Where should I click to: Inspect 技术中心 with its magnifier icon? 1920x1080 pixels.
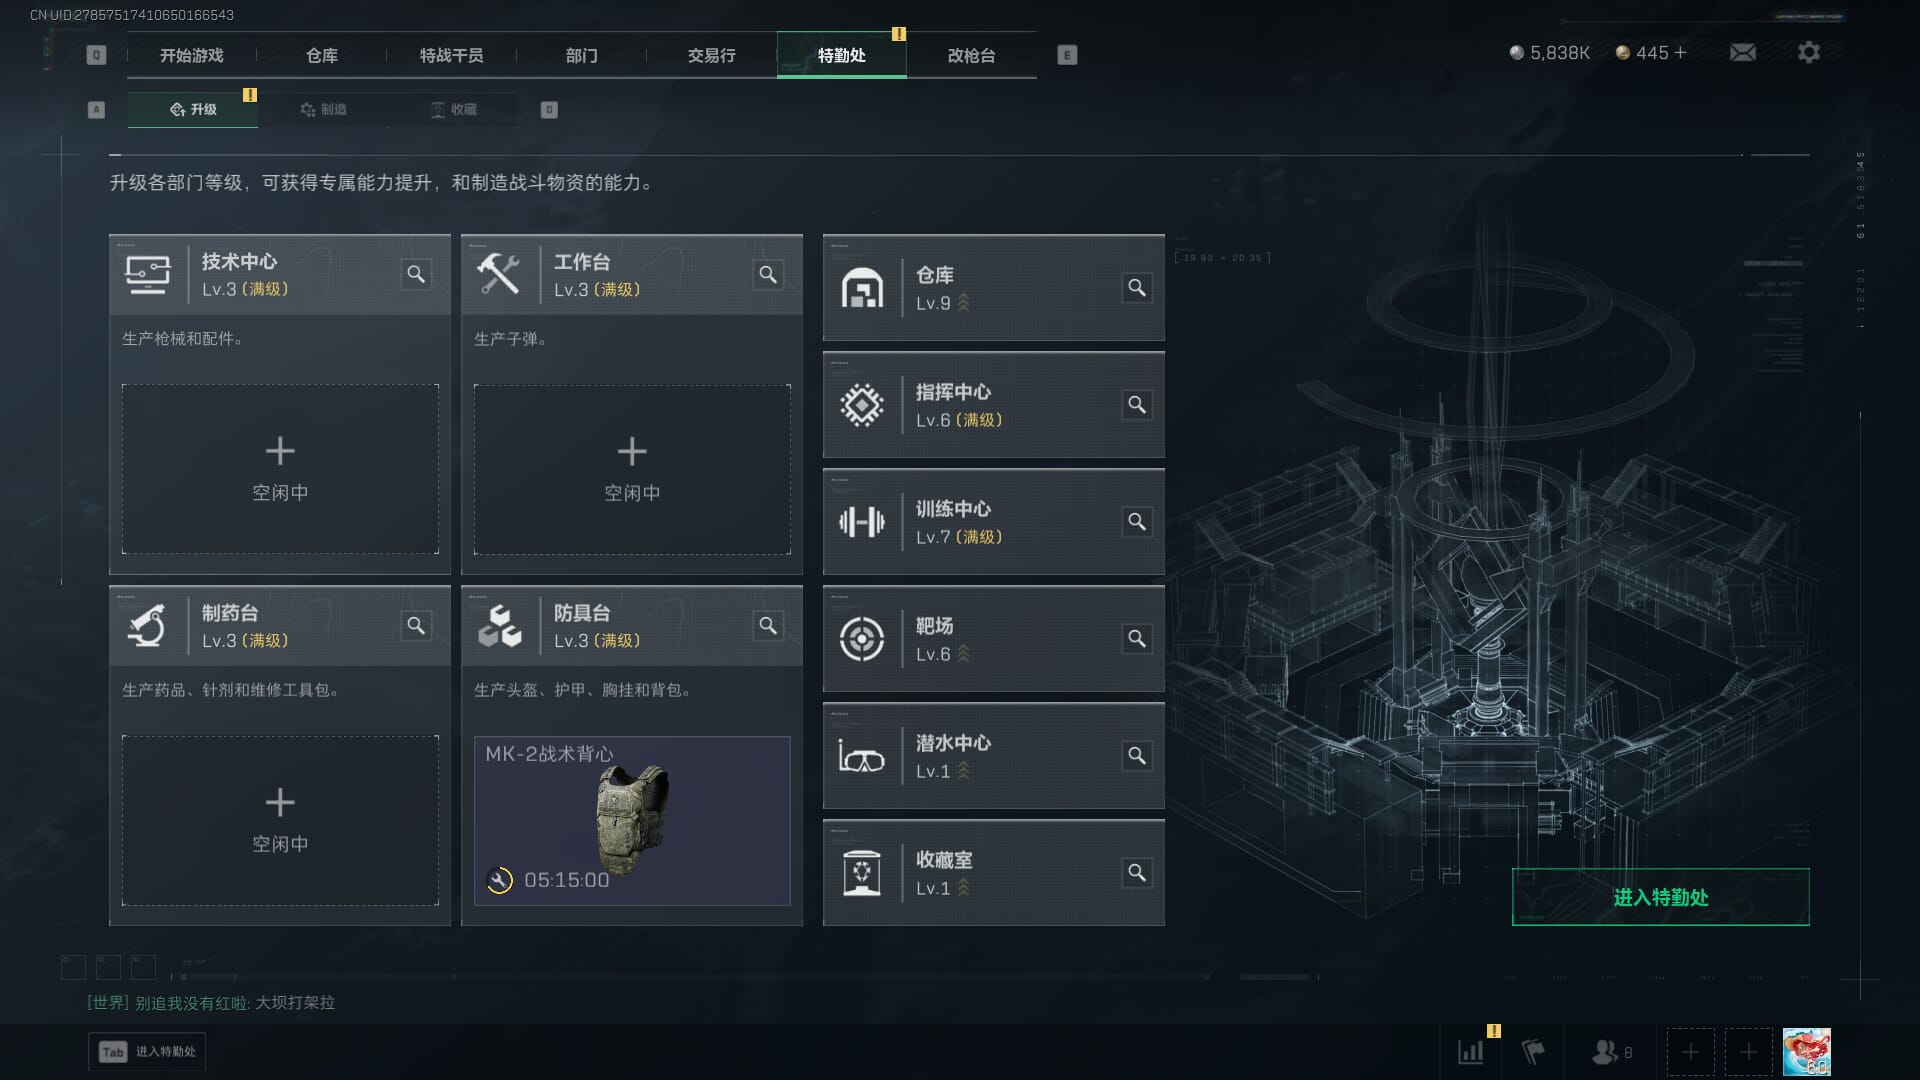(x=416, y=274)
